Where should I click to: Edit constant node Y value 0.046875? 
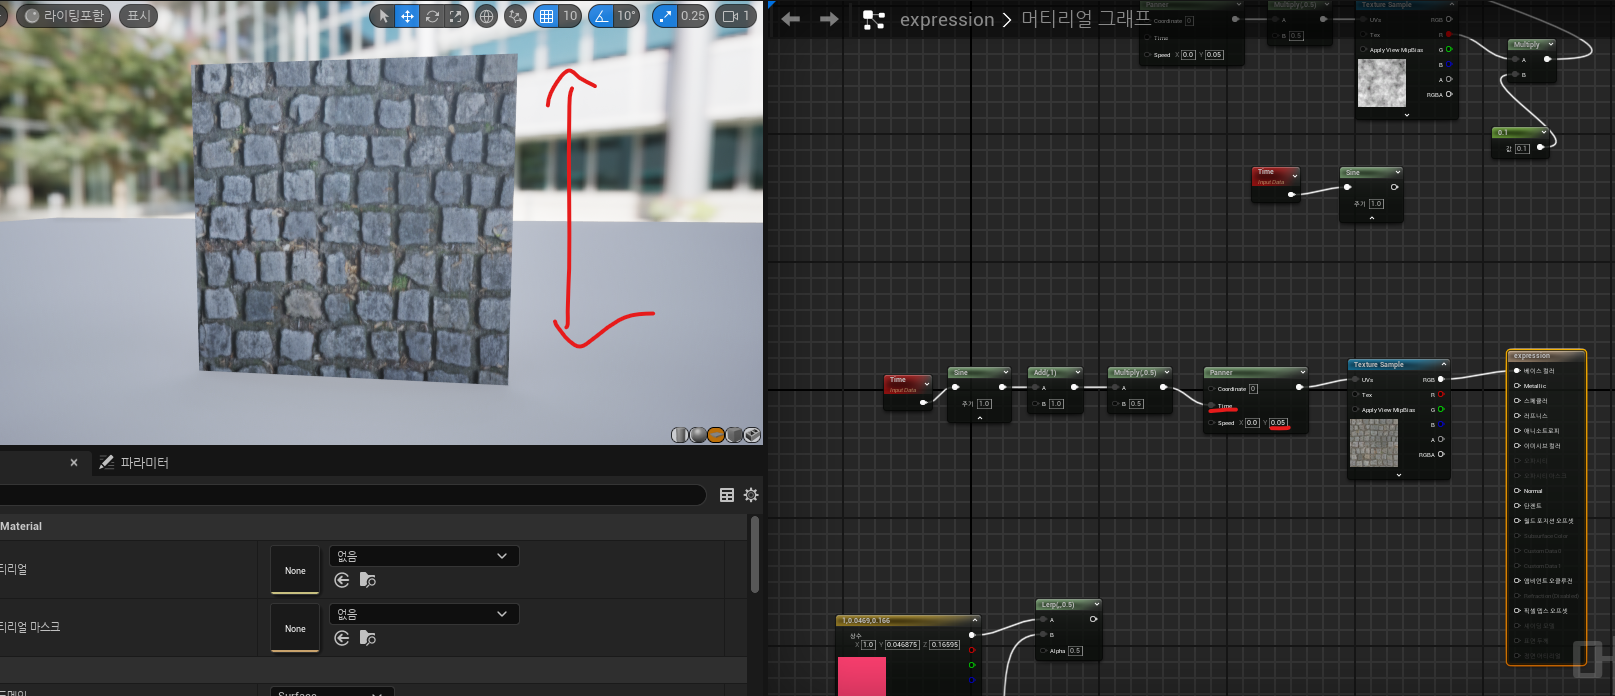pos(902,645)
